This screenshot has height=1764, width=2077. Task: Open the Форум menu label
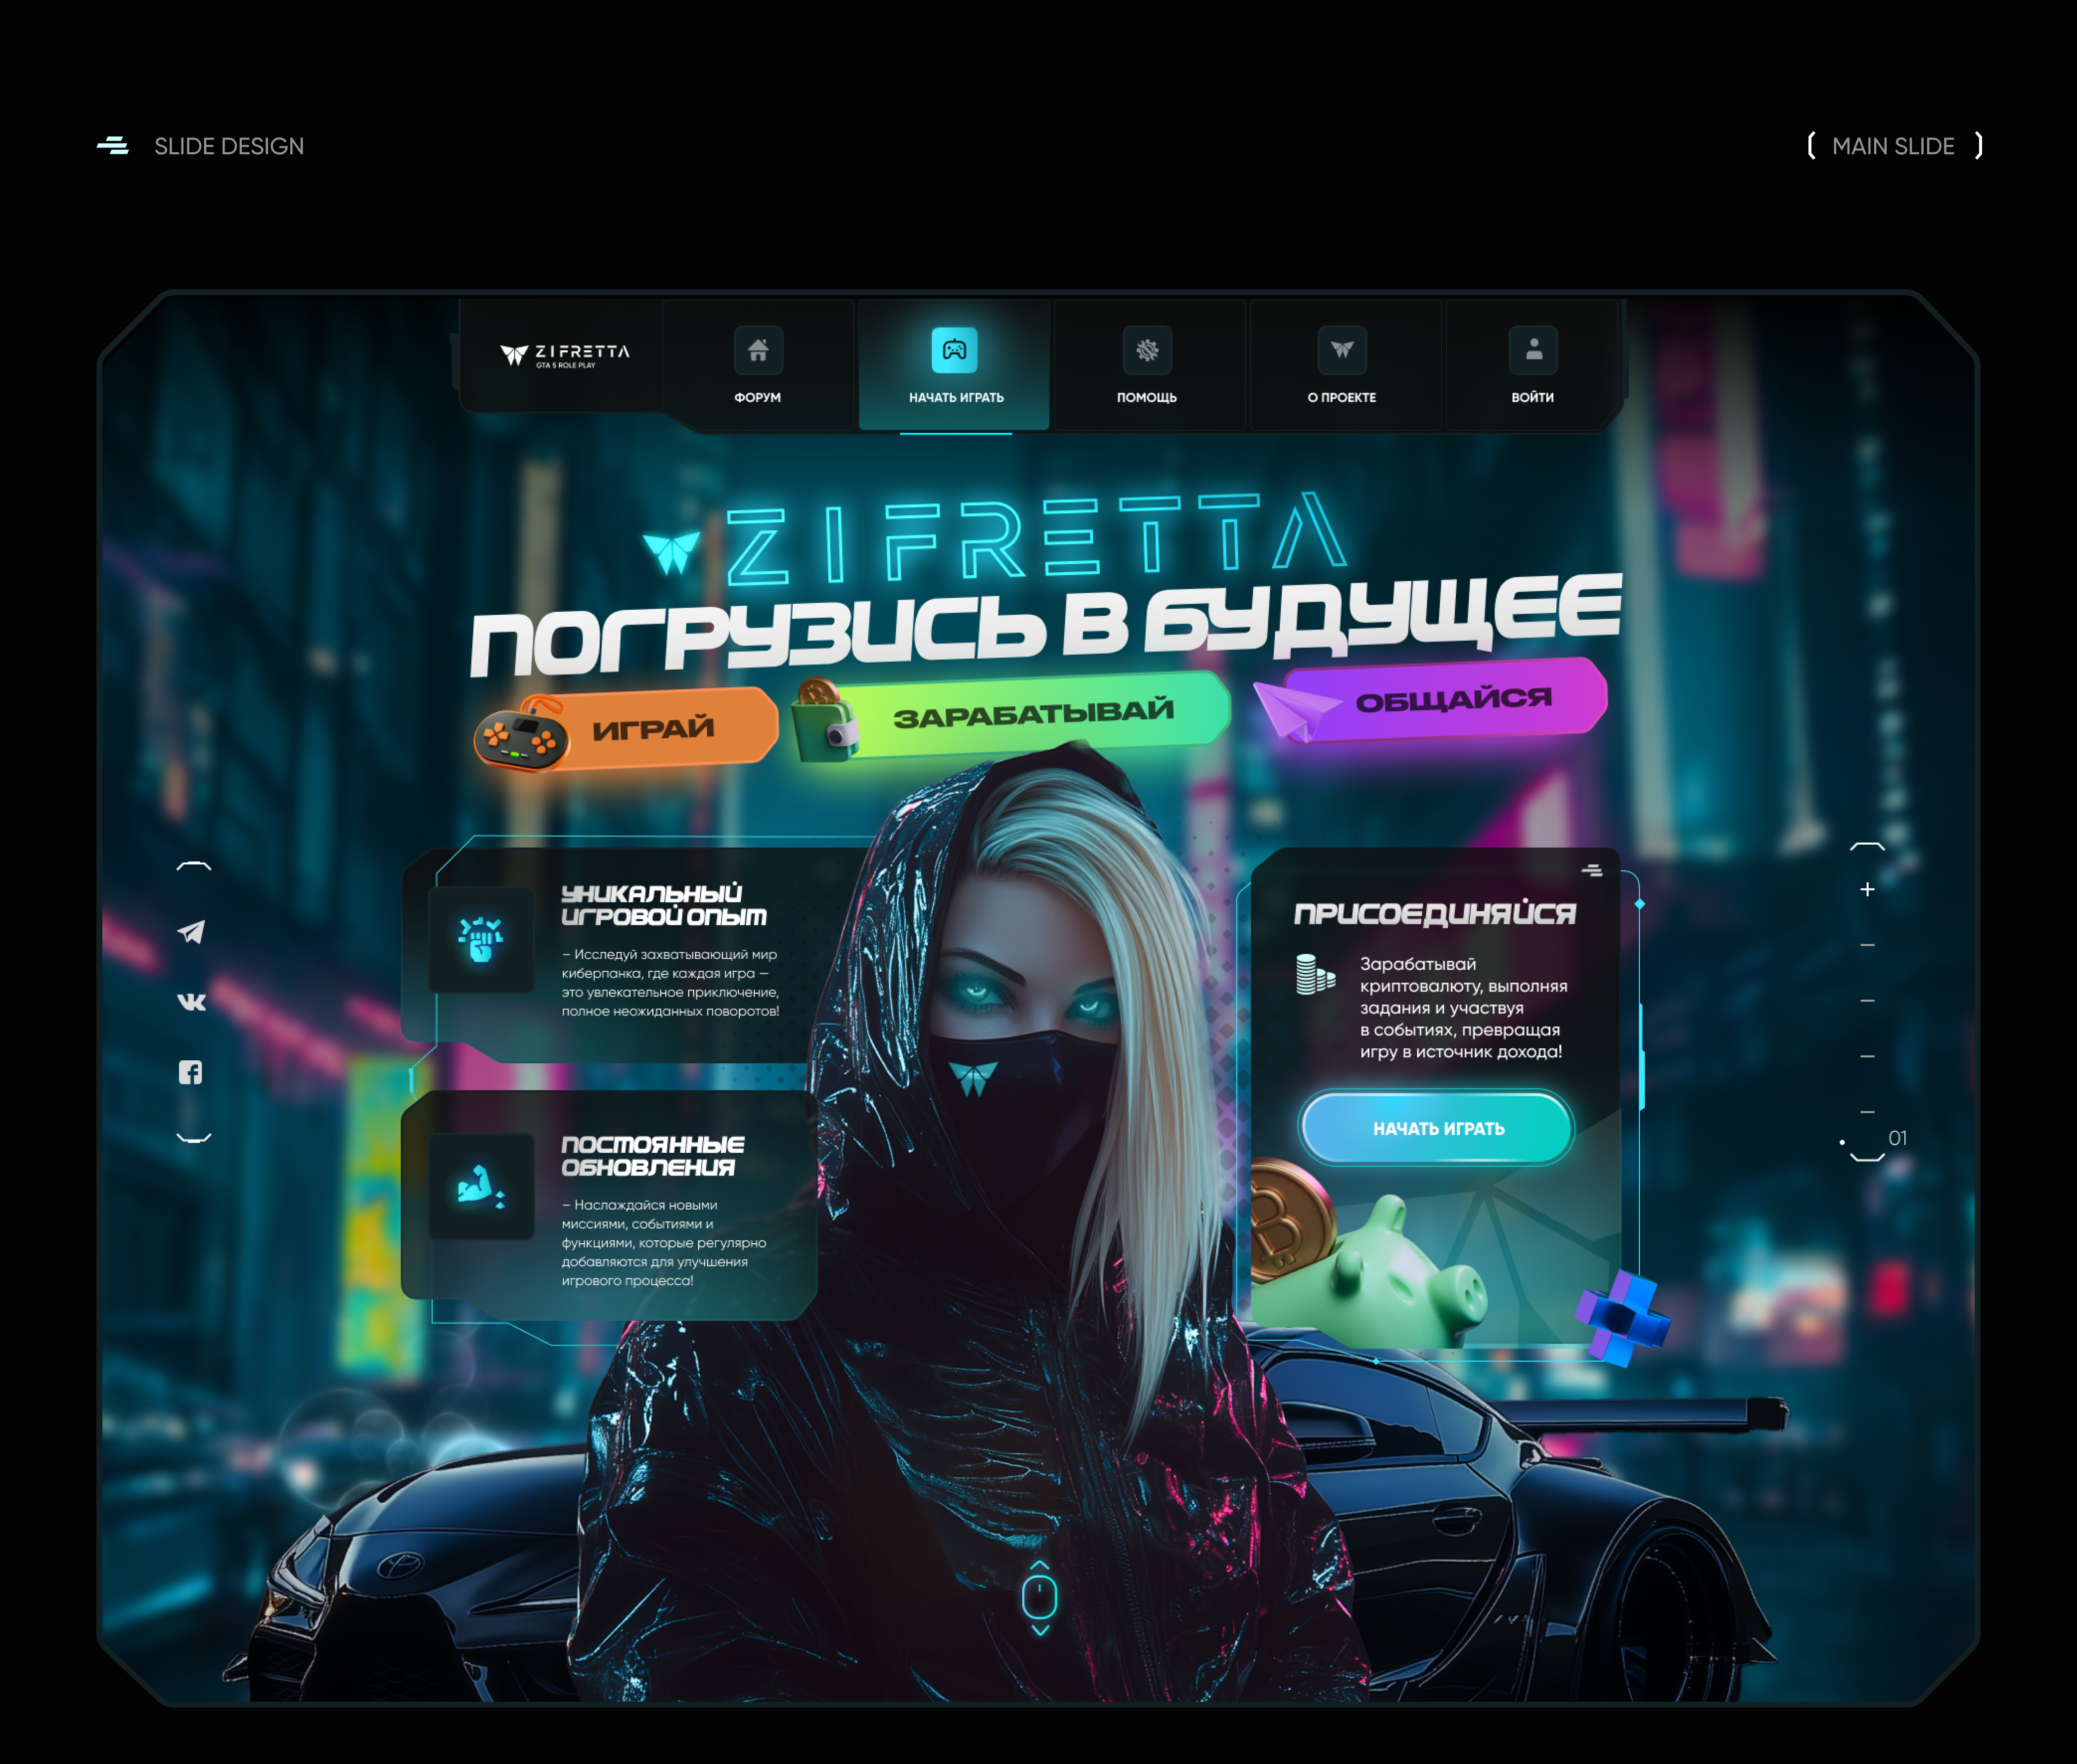click(x=758, y=398)
